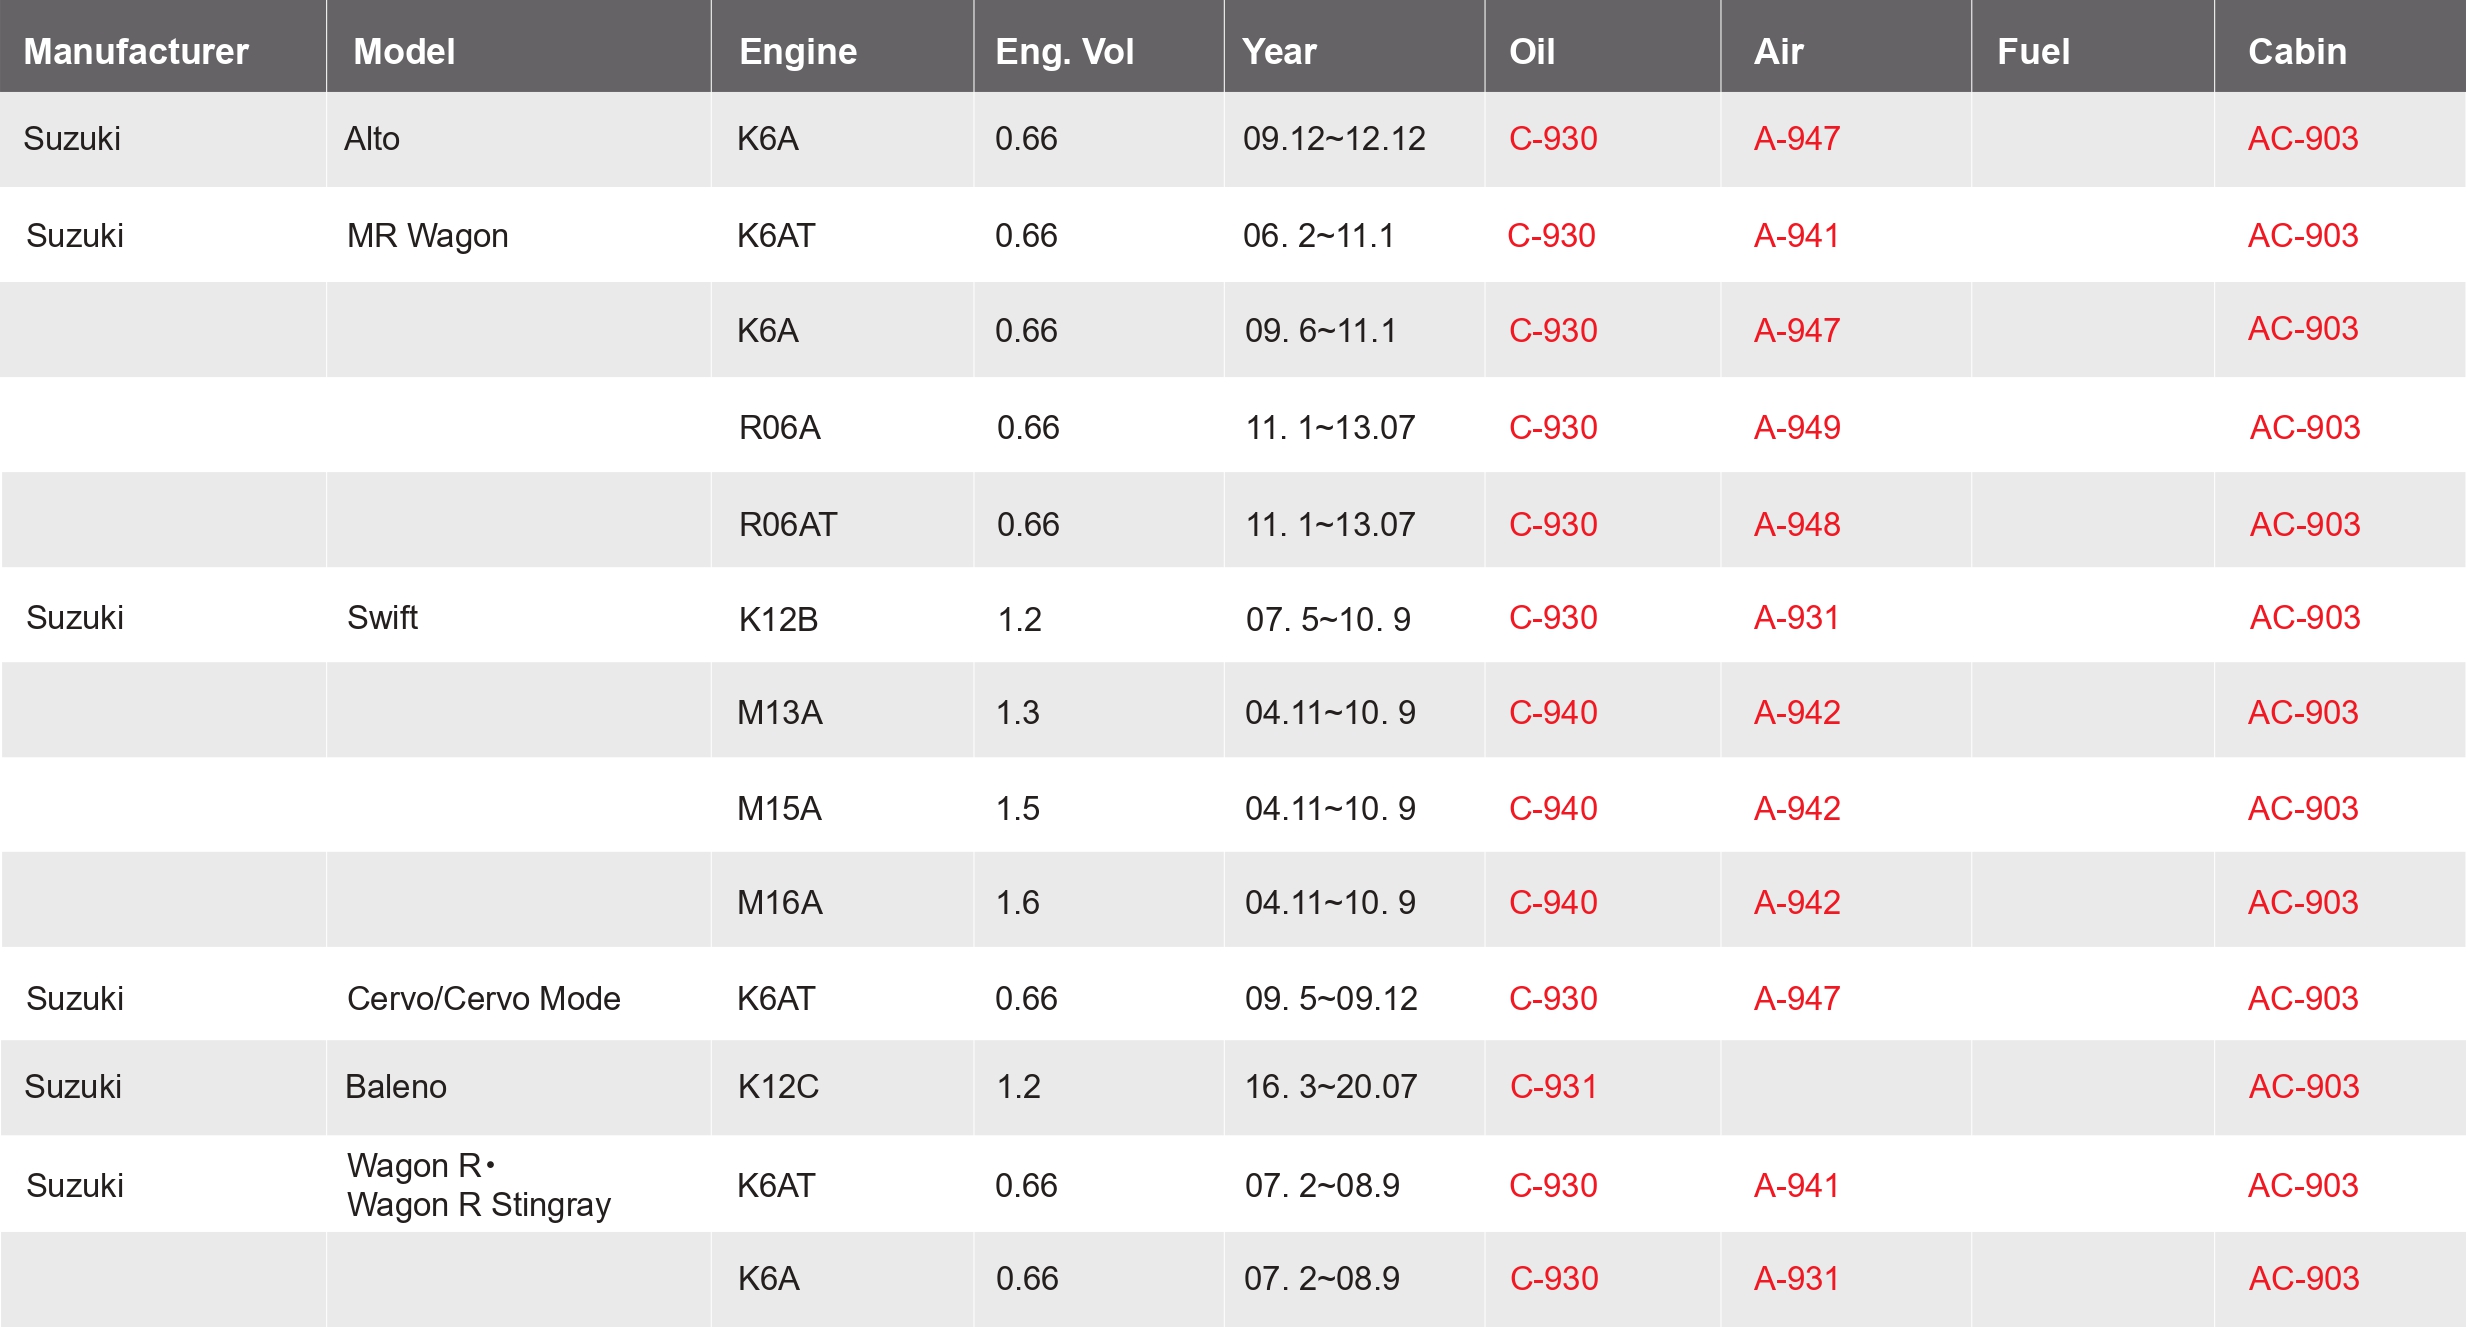Click the Cabin column header
This screenshot has width=2466, height=1327.
[x=2297, y=51]
